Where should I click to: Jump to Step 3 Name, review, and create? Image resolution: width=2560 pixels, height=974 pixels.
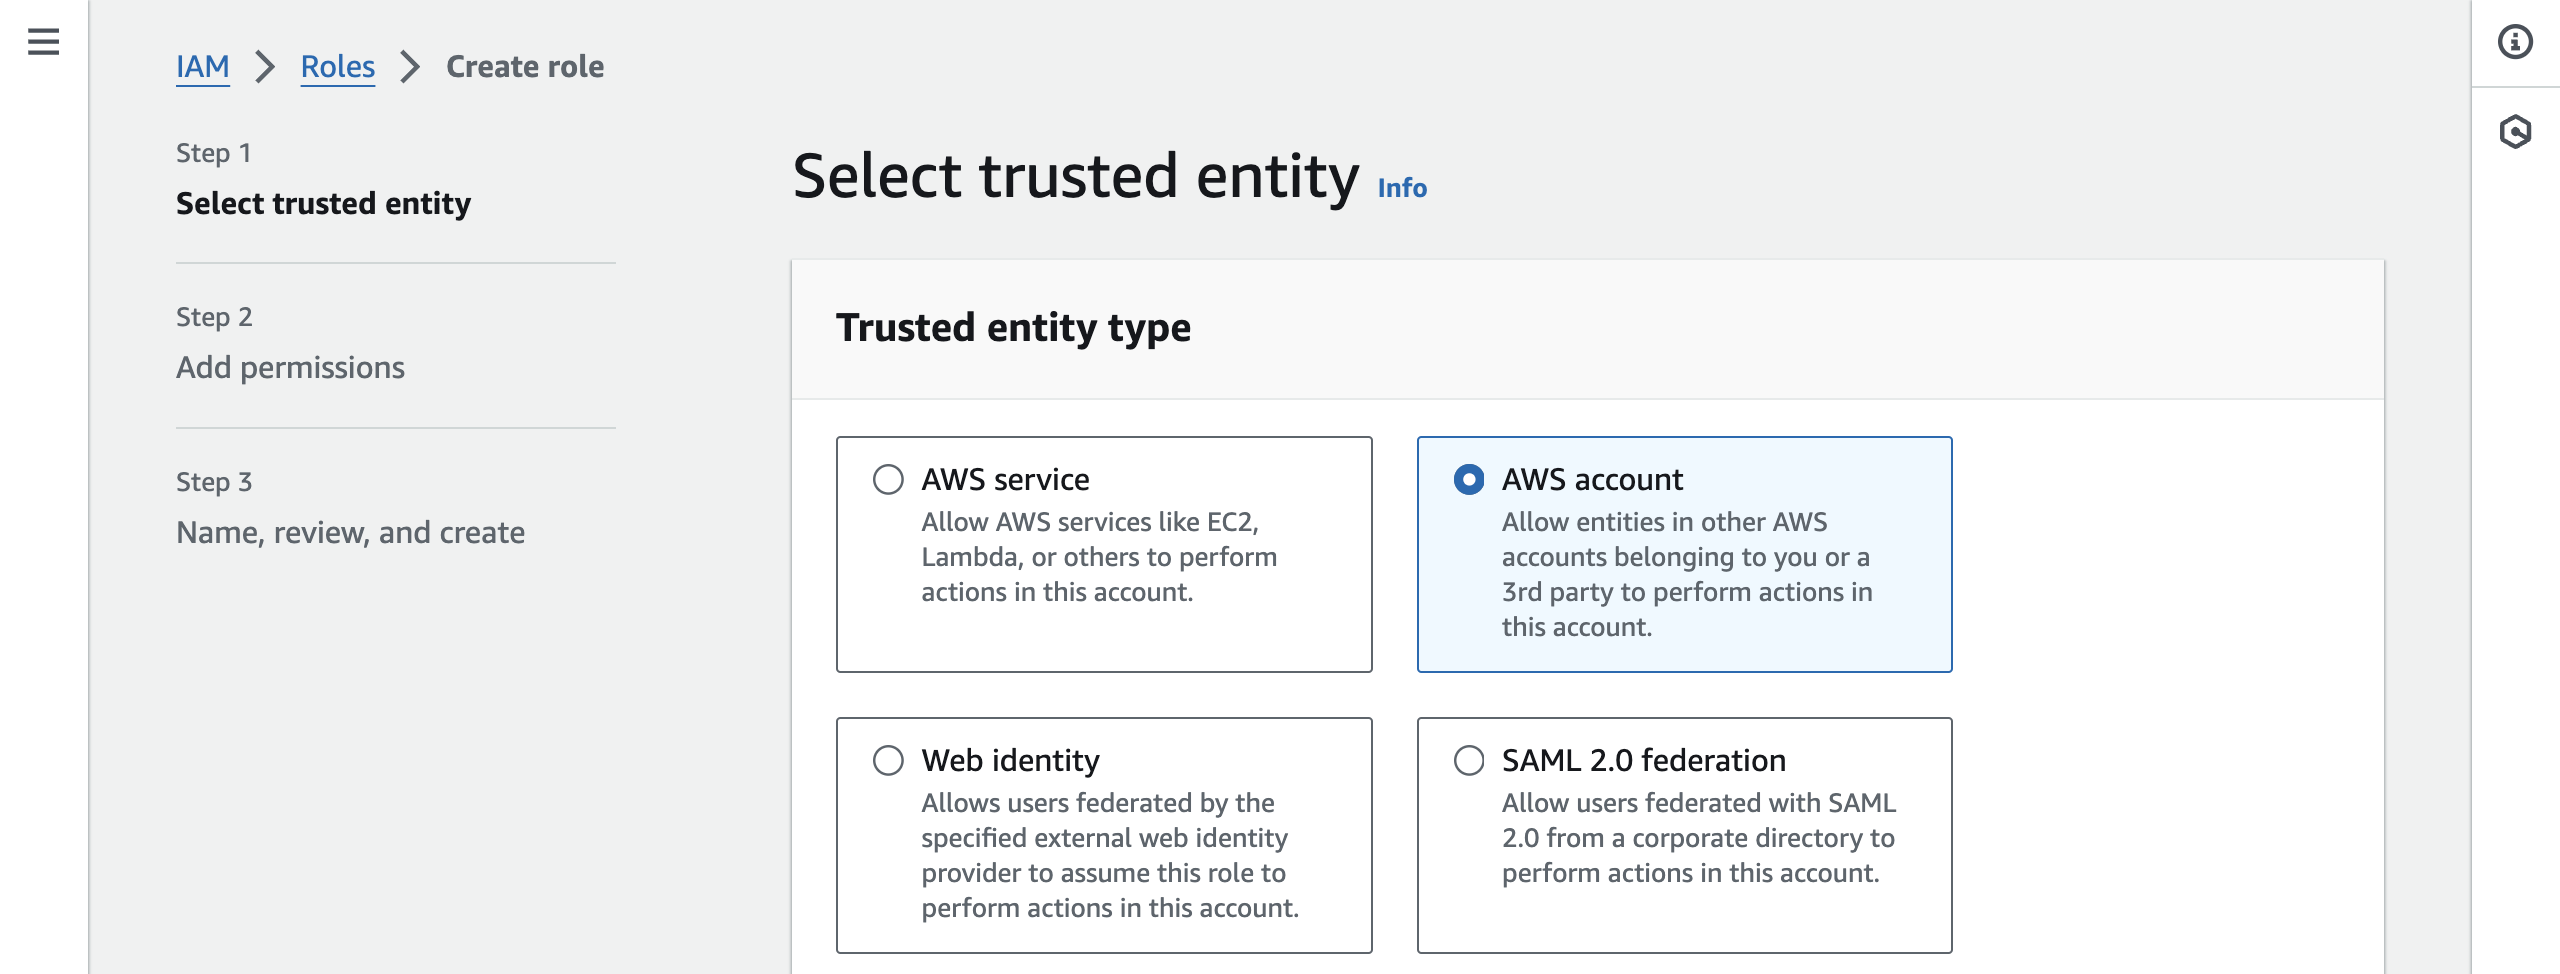pos(350,532)
